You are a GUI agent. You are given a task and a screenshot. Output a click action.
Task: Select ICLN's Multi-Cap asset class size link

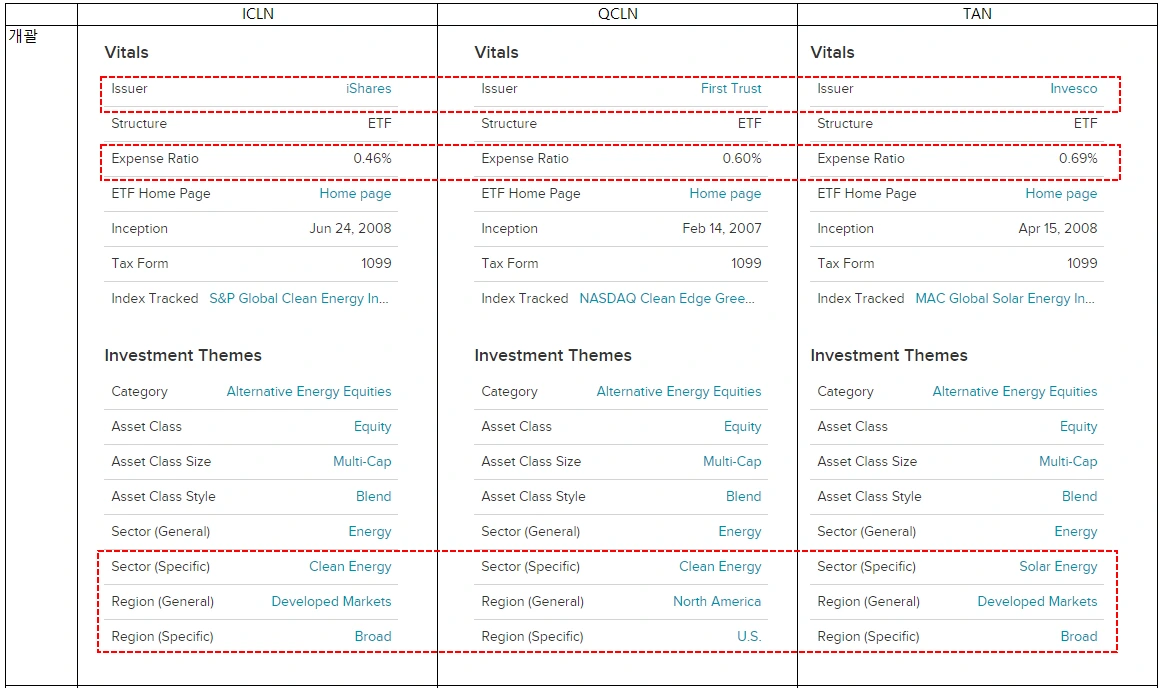[x=362, y=461]
